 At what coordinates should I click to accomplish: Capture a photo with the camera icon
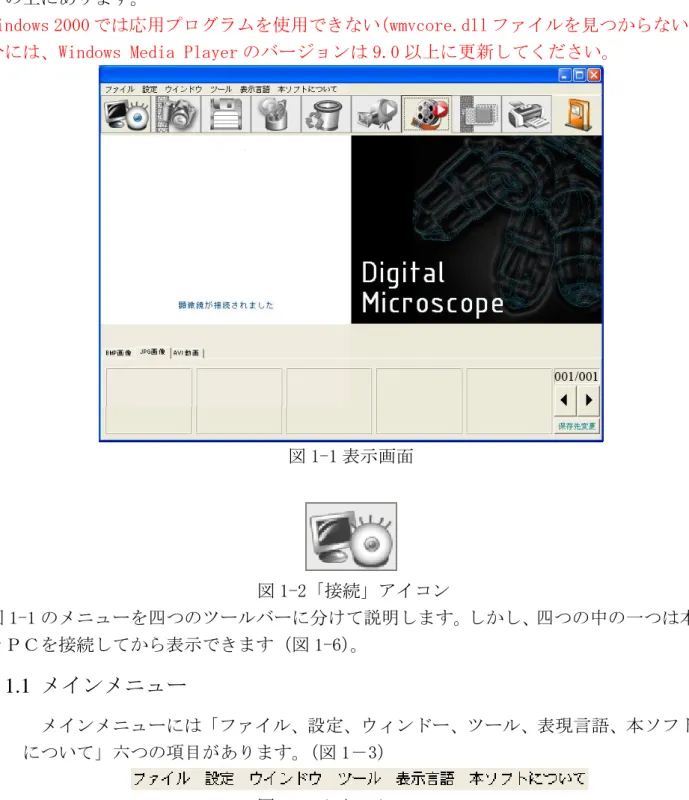pos(177,114)
